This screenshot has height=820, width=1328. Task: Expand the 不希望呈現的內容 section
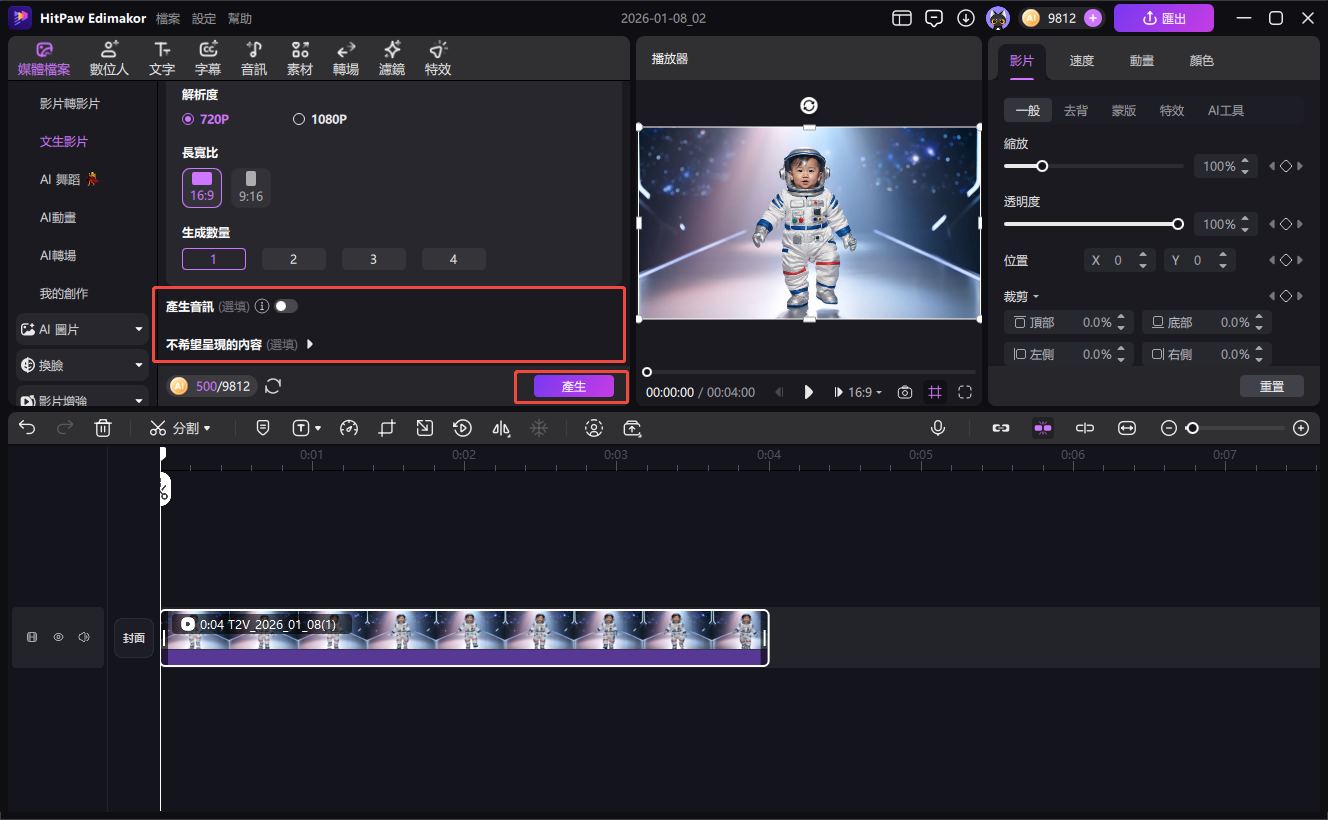[310, 344]
